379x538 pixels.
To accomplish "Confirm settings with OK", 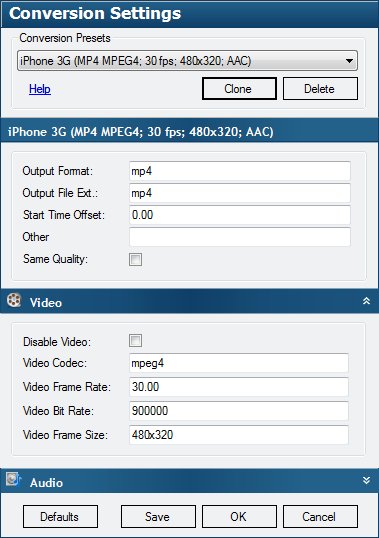I will click(x=239, y=517).
